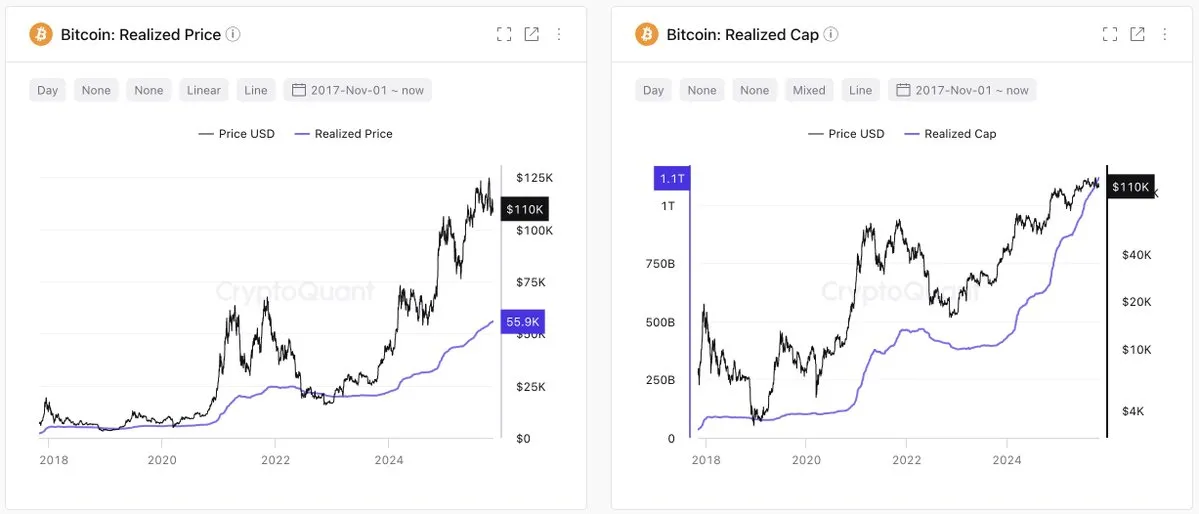Image resolution: width=1199 pixels, height=514 pixels.
Task: Open Realized Cap chart more options menu
Action: (x=1165, y=34)
